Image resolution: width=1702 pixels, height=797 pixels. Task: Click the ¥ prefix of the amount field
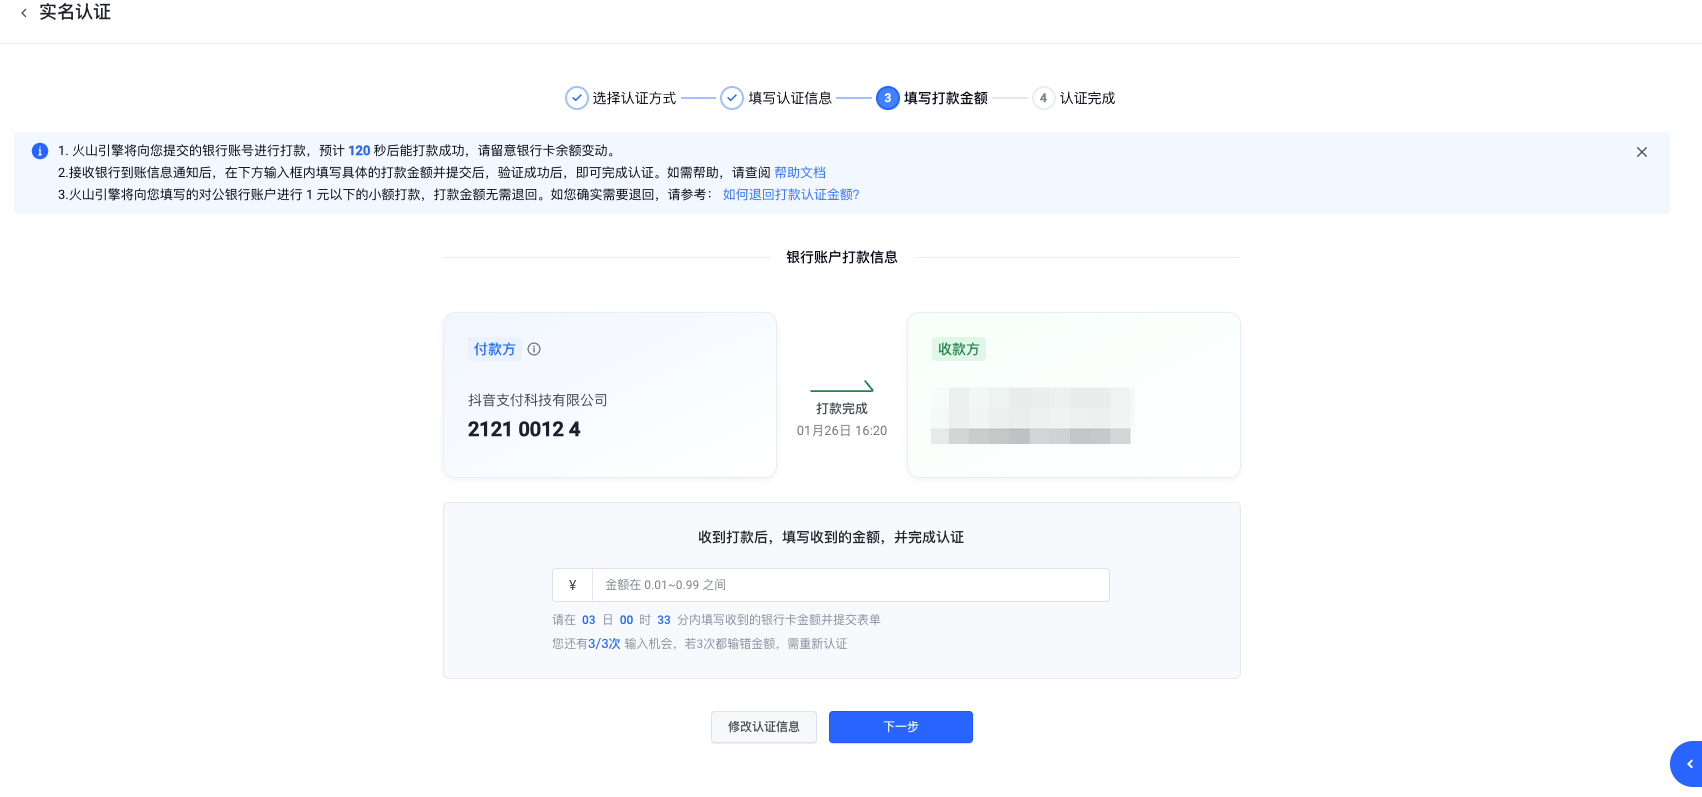tap(572, 585)
